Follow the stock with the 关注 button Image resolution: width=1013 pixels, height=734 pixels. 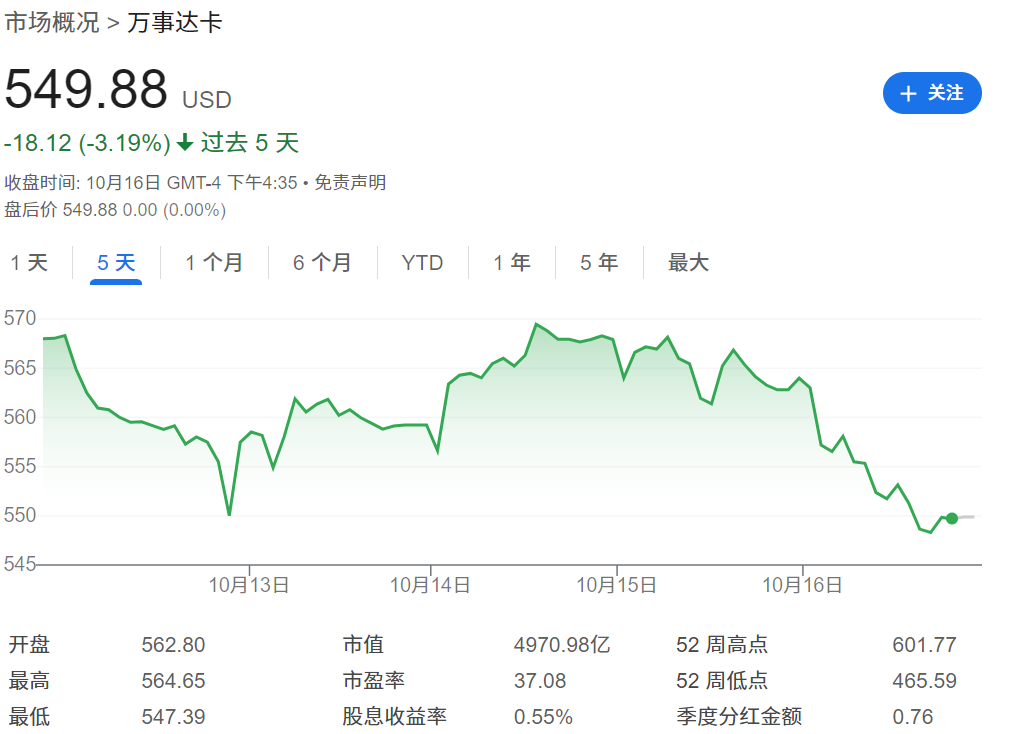(931, 93)
